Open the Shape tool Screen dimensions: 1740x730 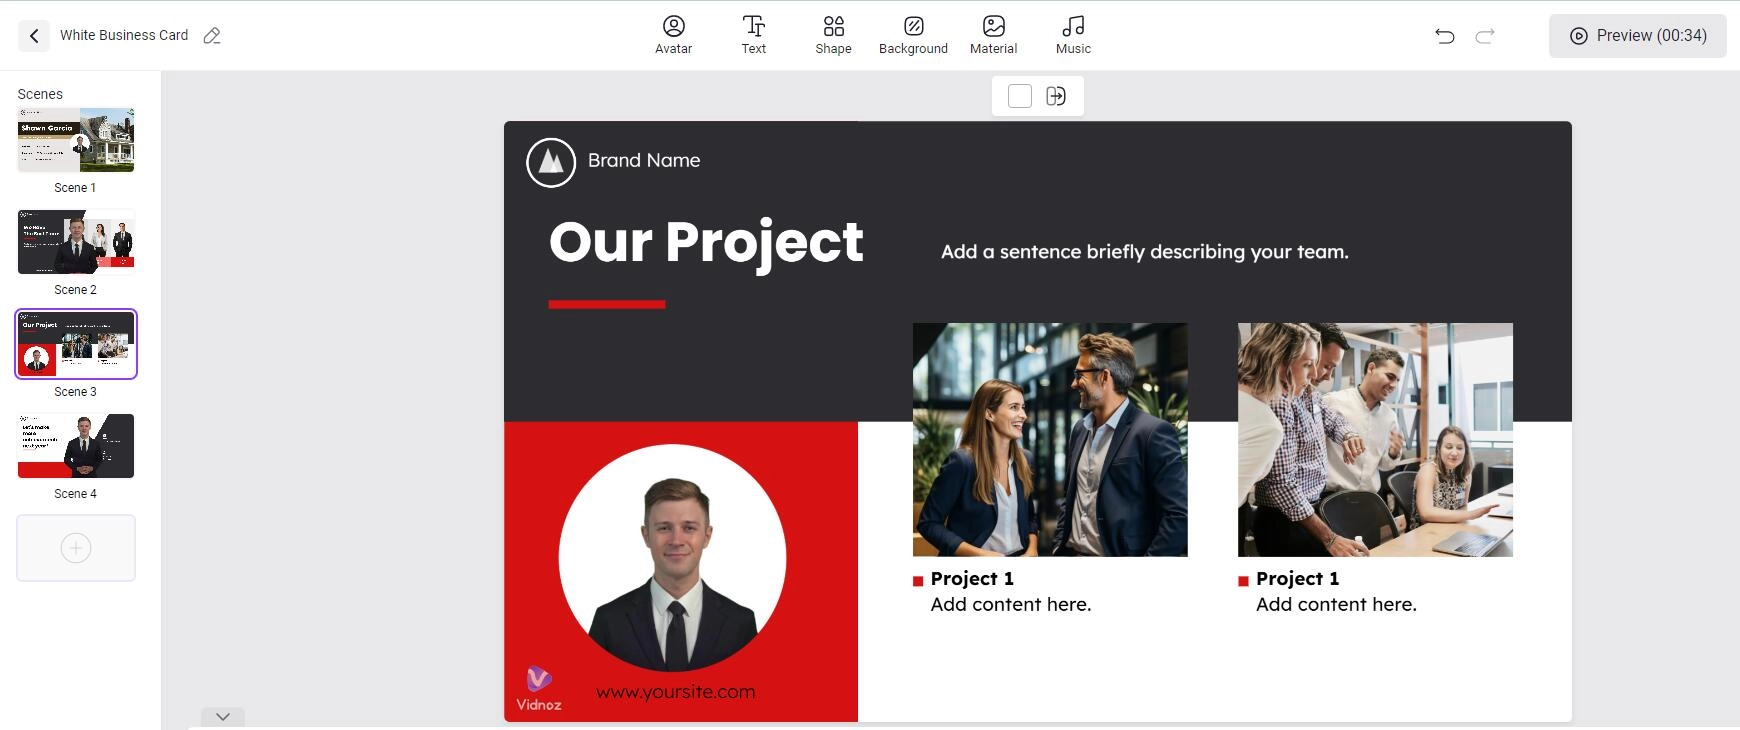[833, 34]
